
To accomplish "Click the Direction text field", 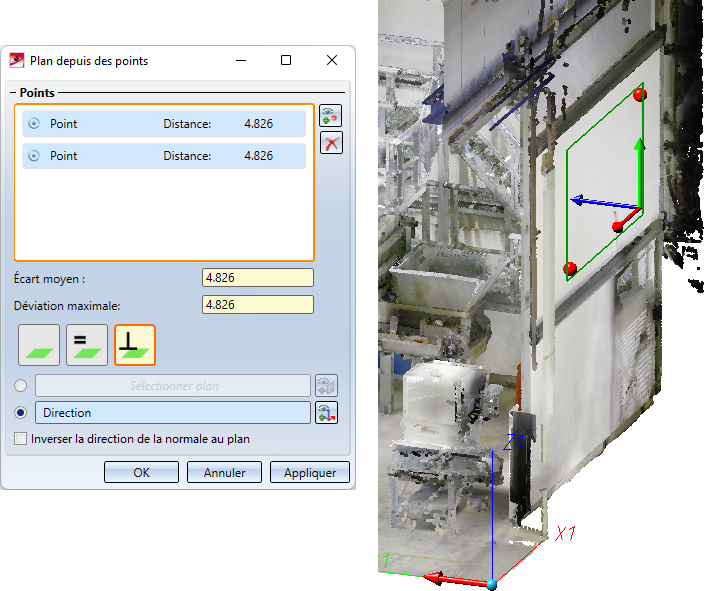I will 172,412.
